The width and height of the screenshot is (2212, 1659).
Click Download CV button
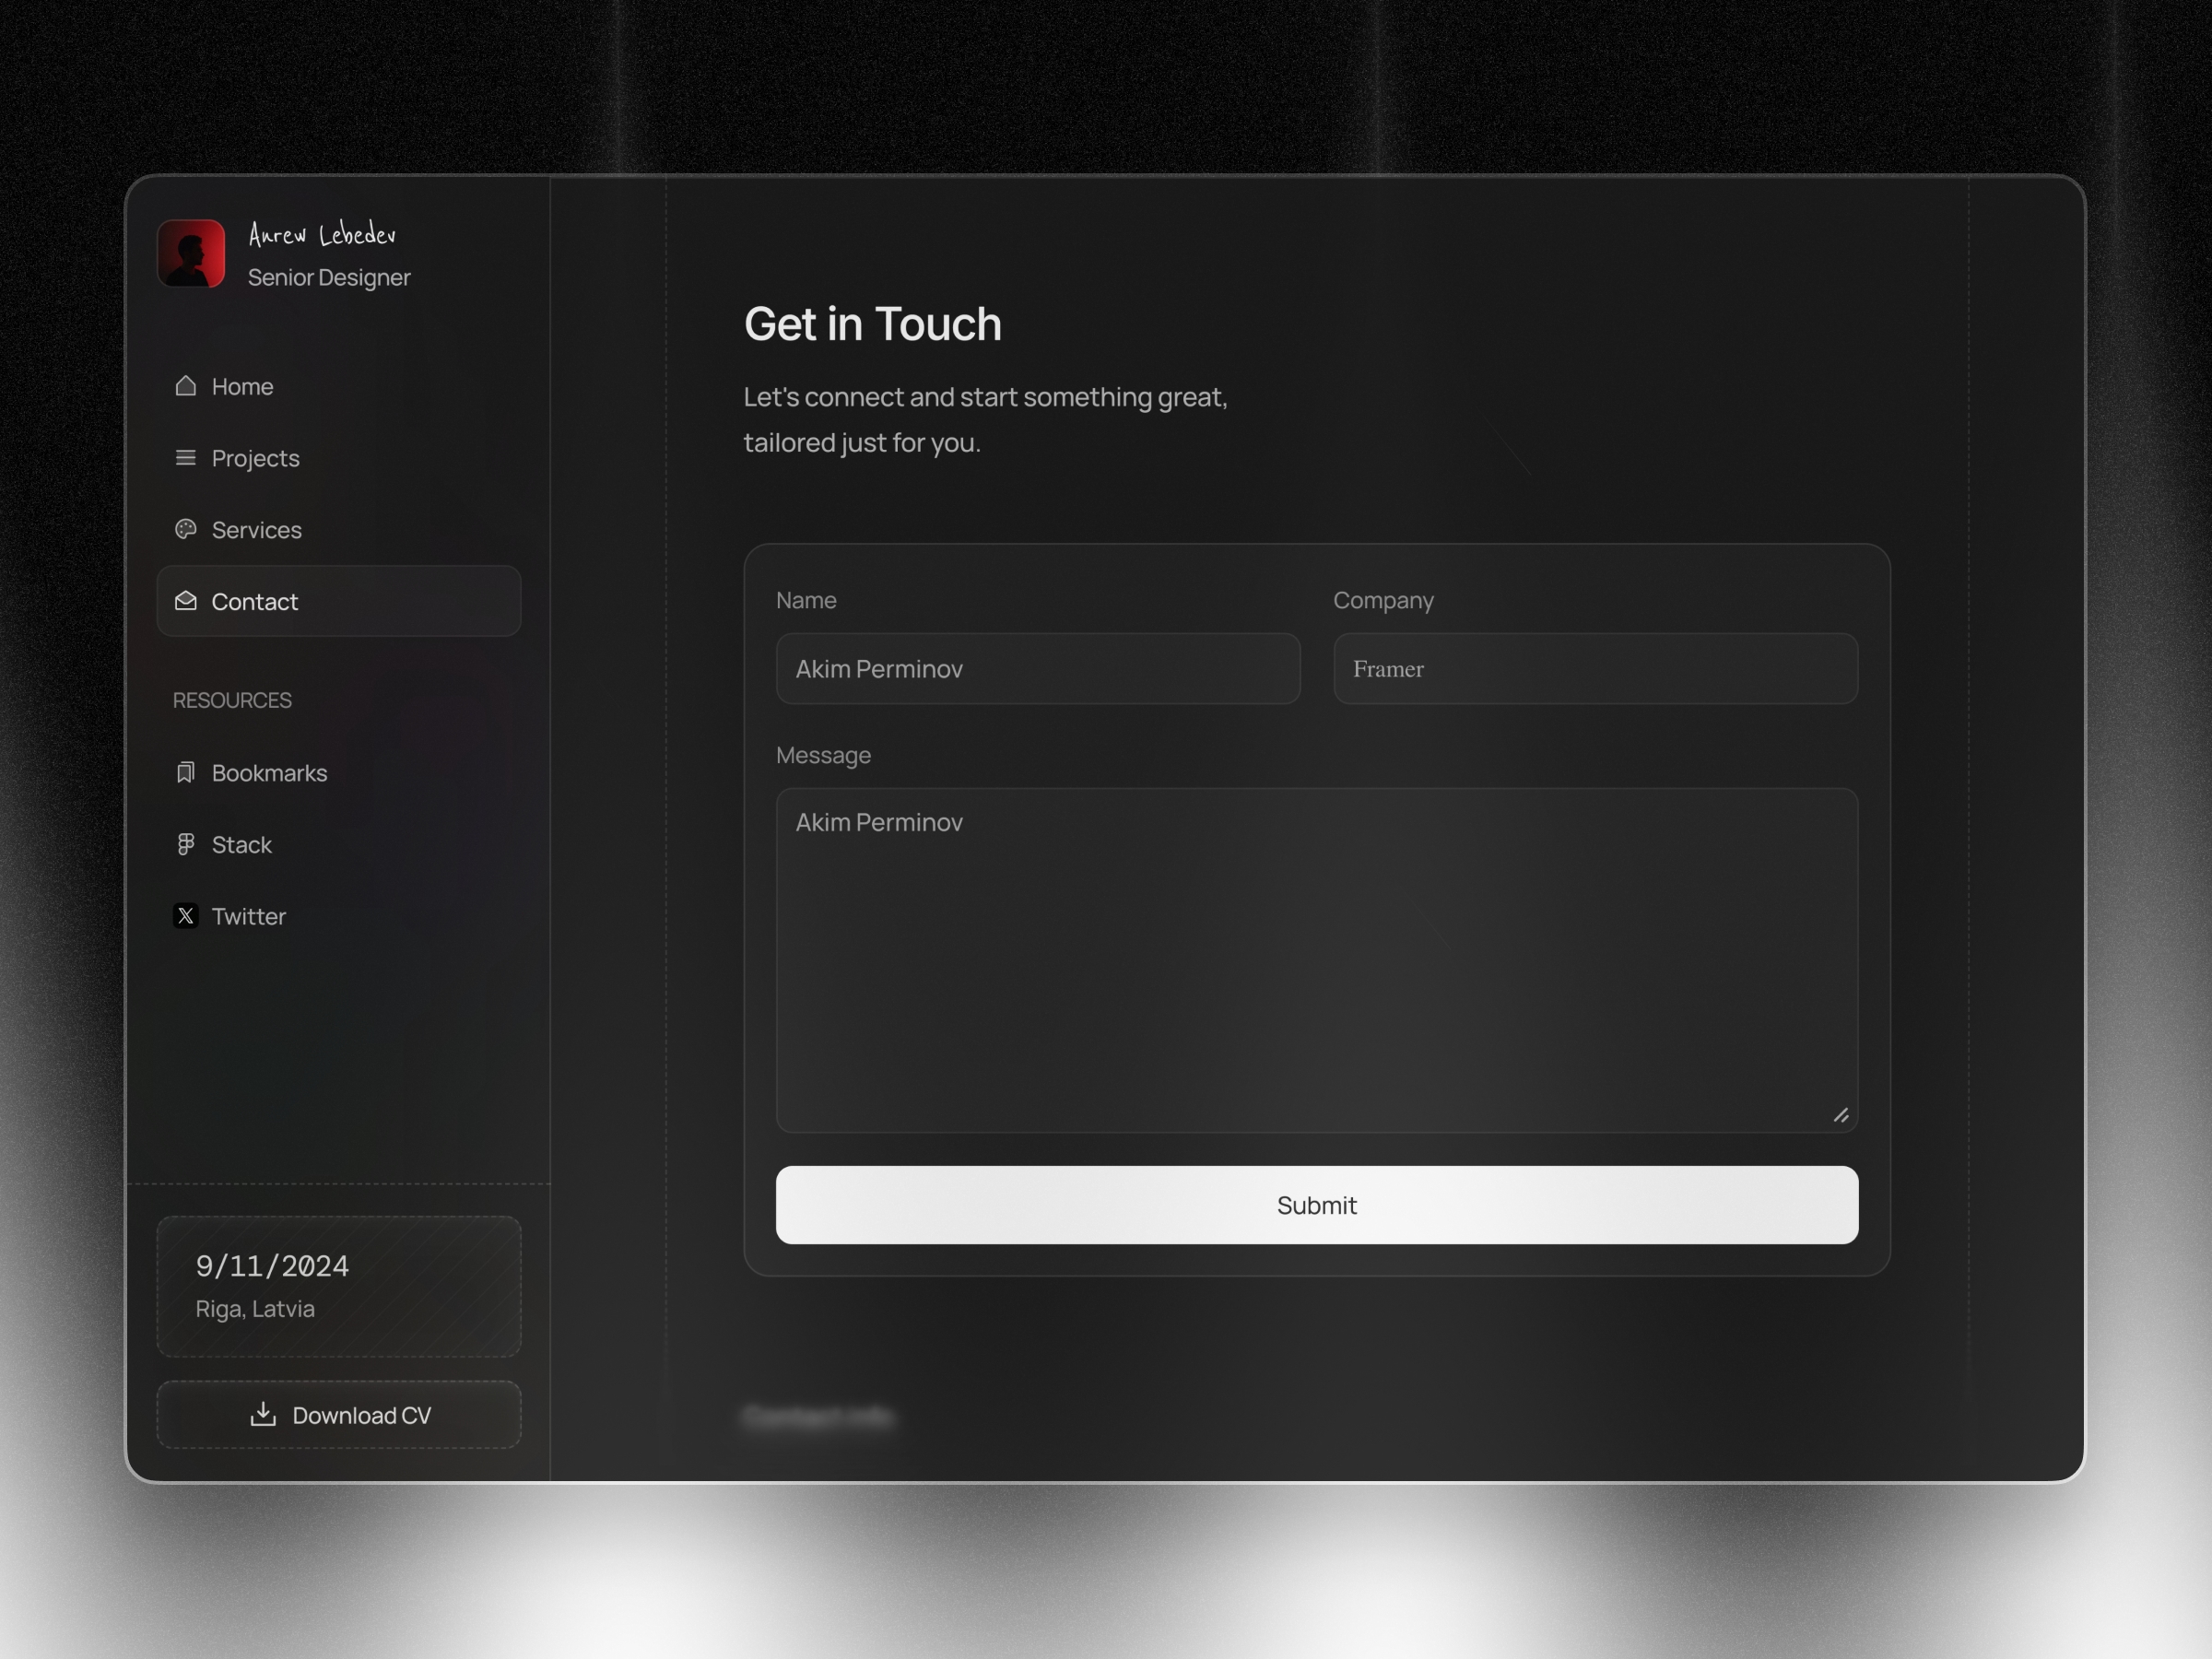pyautogui.click(x=340, y=1413)
